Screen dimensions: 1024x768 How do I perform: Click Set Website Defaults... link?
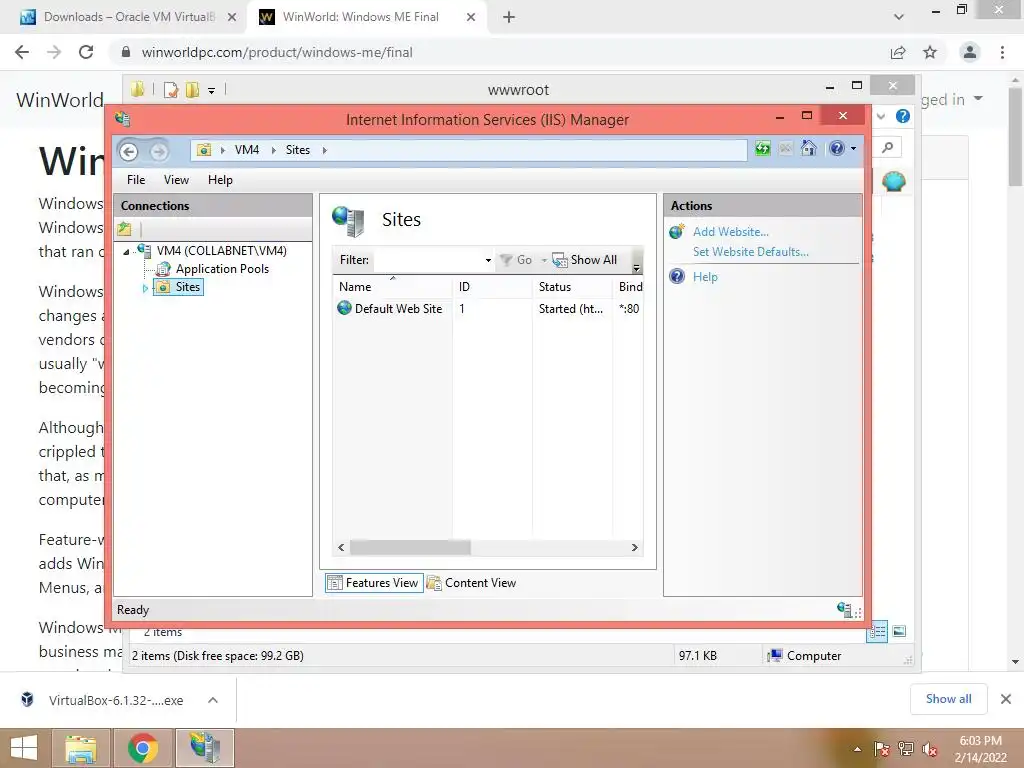[750, 251]
